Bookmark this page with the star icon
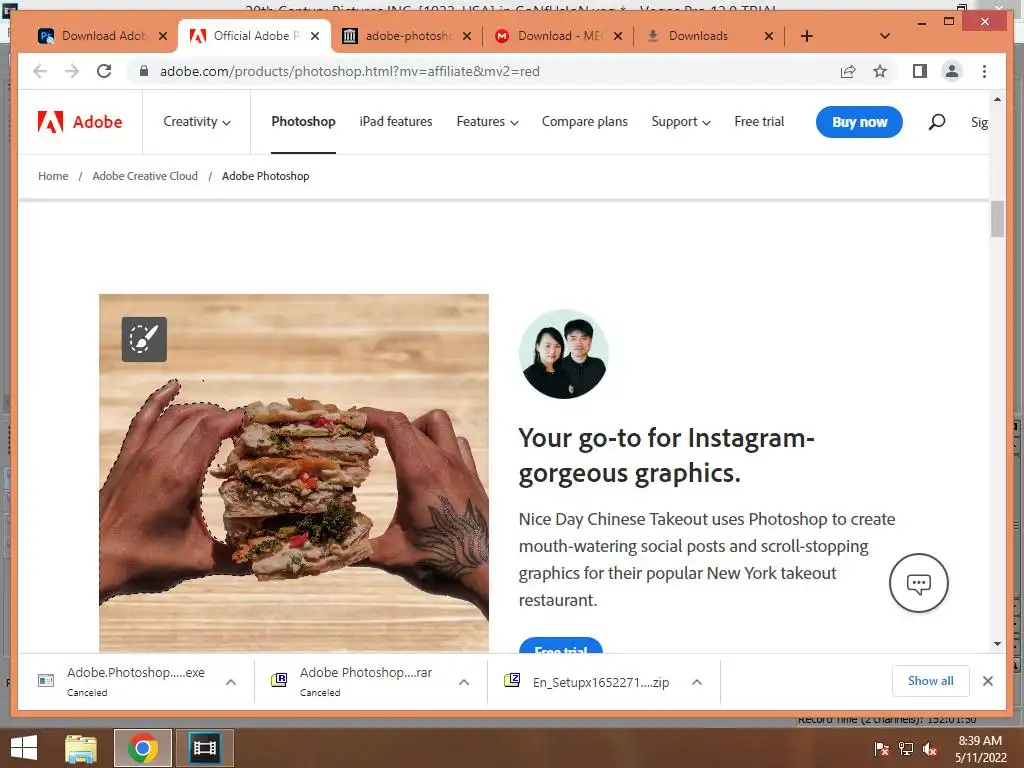The height and width of the screenshot is (768, 1024). (x=880, y=71)
